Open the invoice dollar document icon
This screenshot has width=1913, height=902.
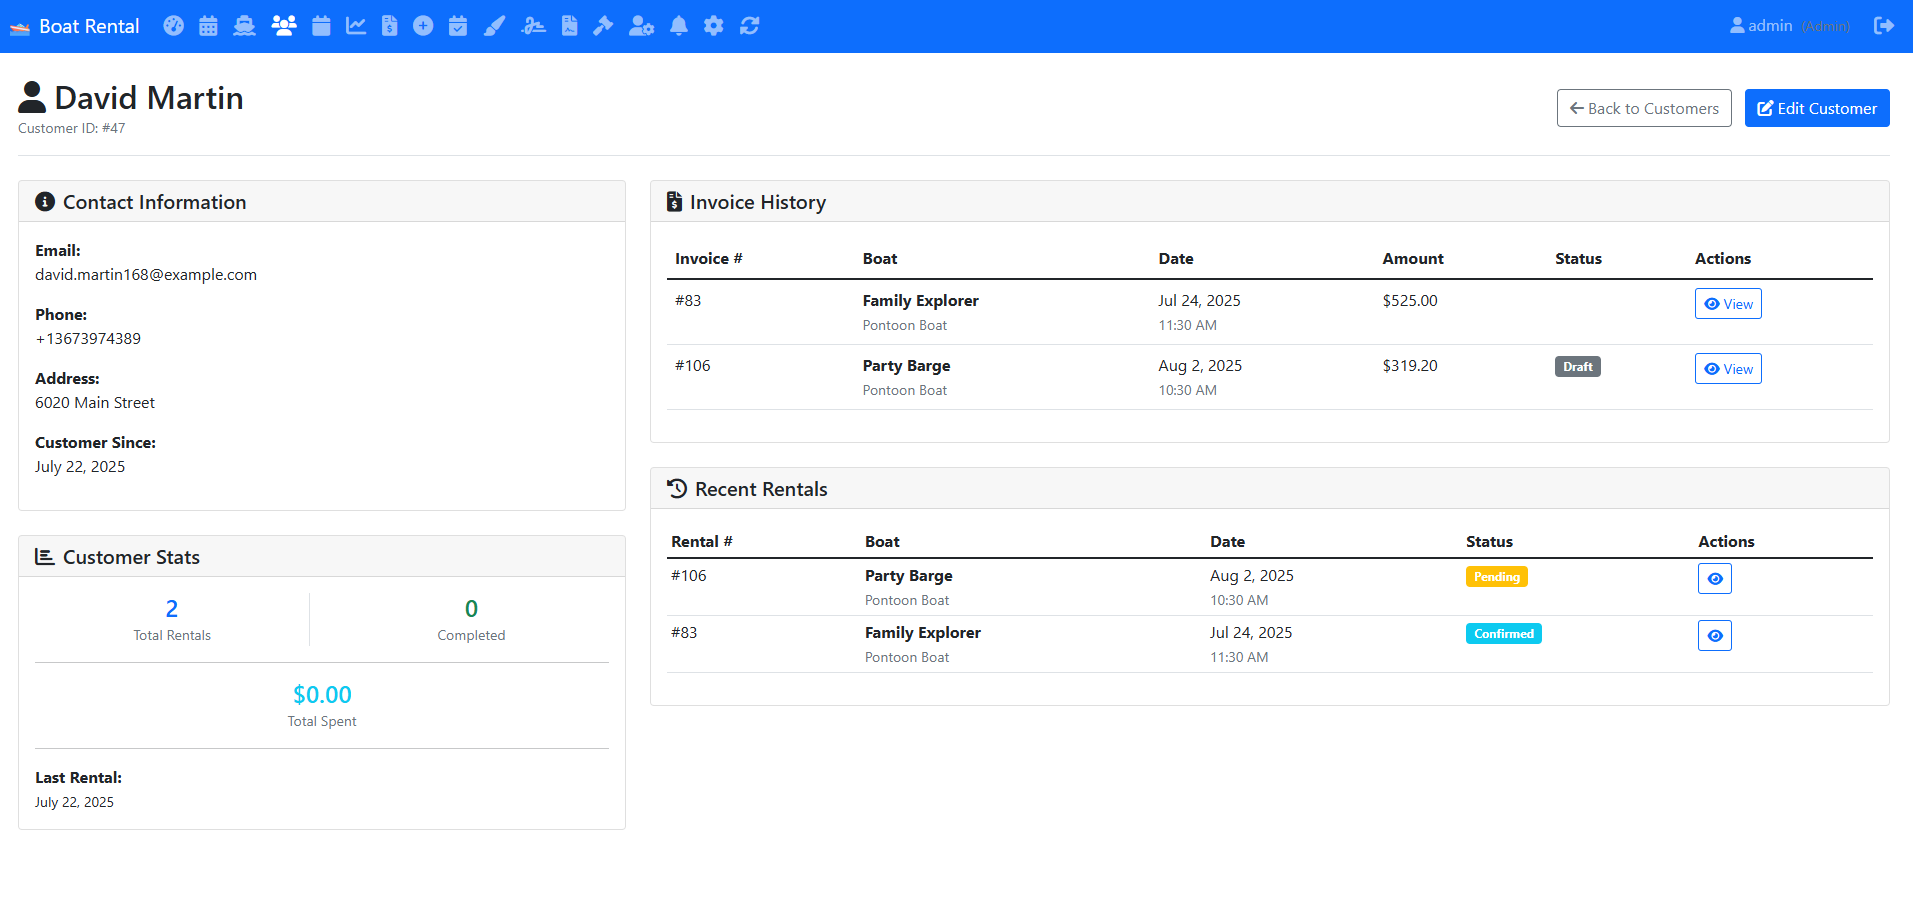click(390, 26)
